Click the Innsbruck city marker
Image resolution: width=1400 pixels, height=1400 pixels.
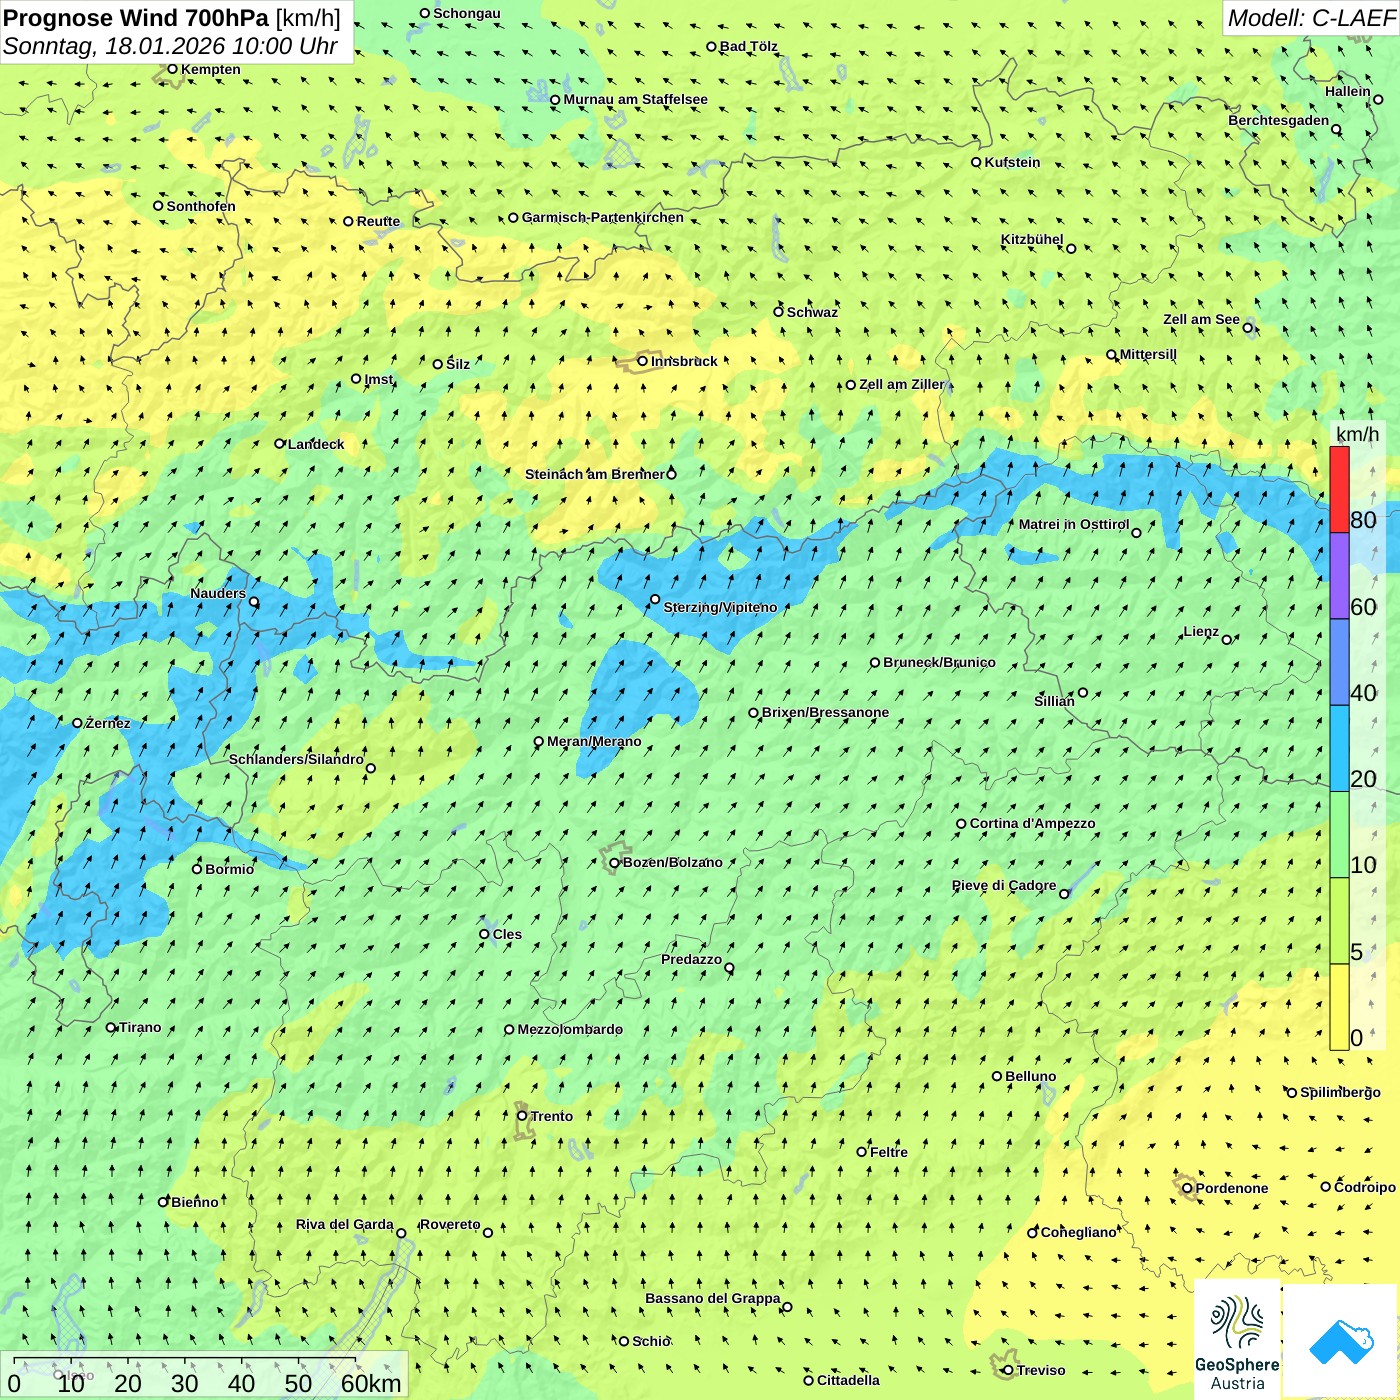pyautogui.click(x=643, y=361)
